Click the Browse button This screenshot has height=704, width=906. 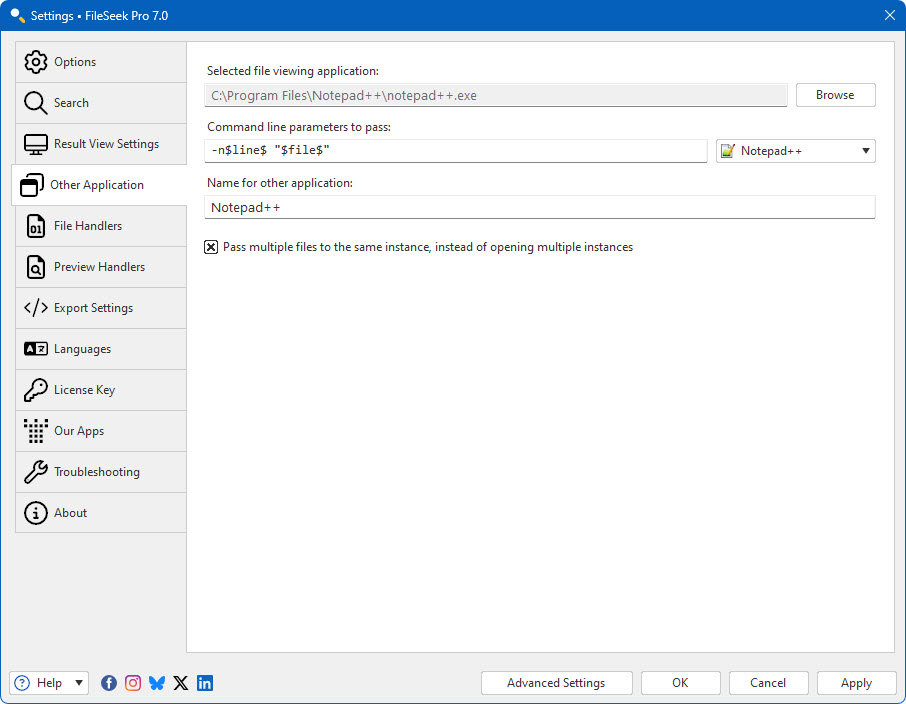pos(835,95)
